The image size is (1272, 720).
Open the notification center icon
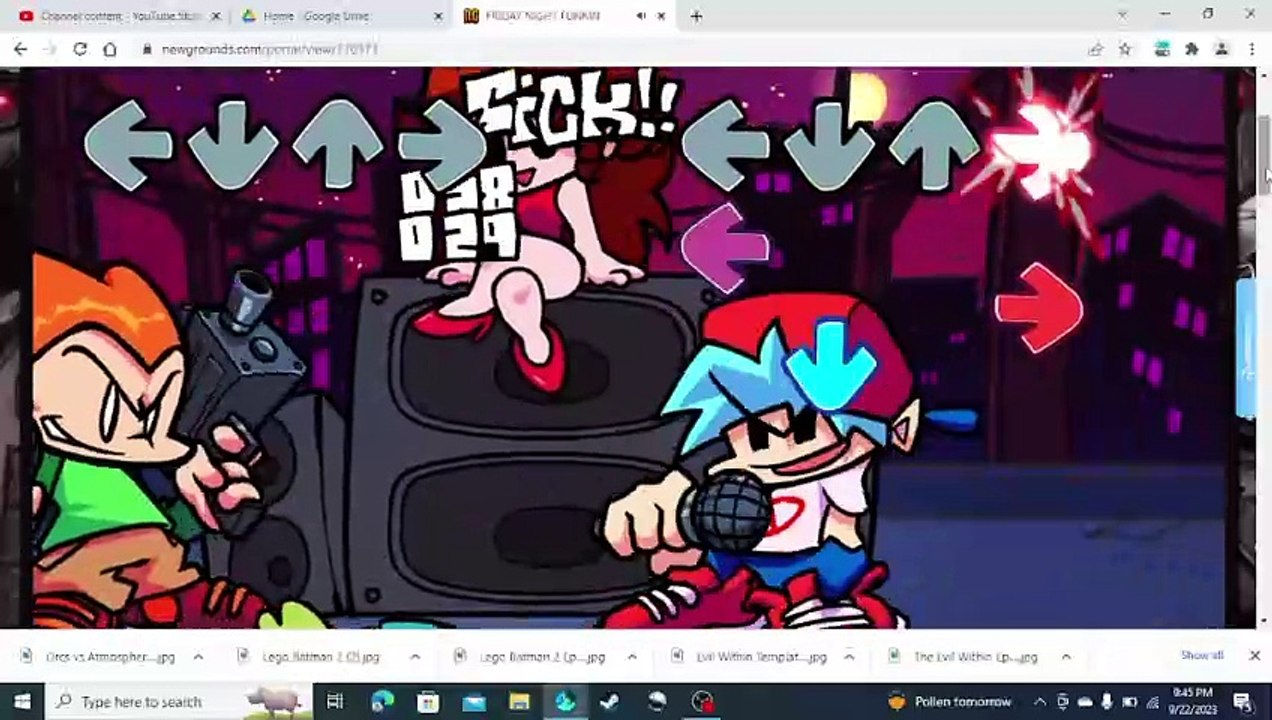pos(1243,701)
